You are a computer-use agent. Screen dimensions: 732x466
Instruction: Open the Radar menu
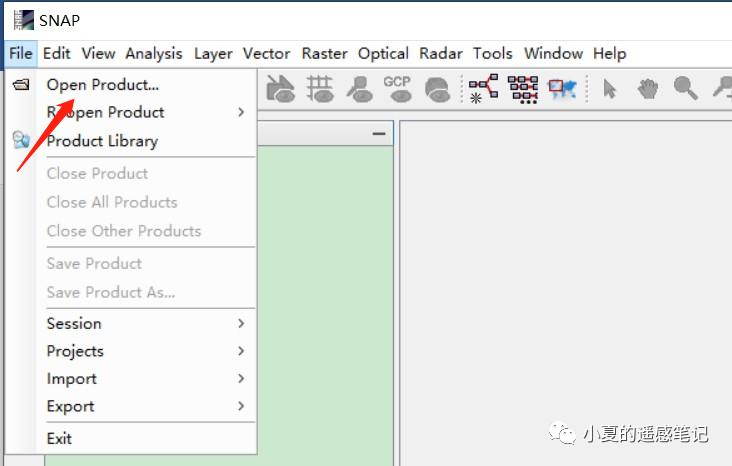click(441, 54)
